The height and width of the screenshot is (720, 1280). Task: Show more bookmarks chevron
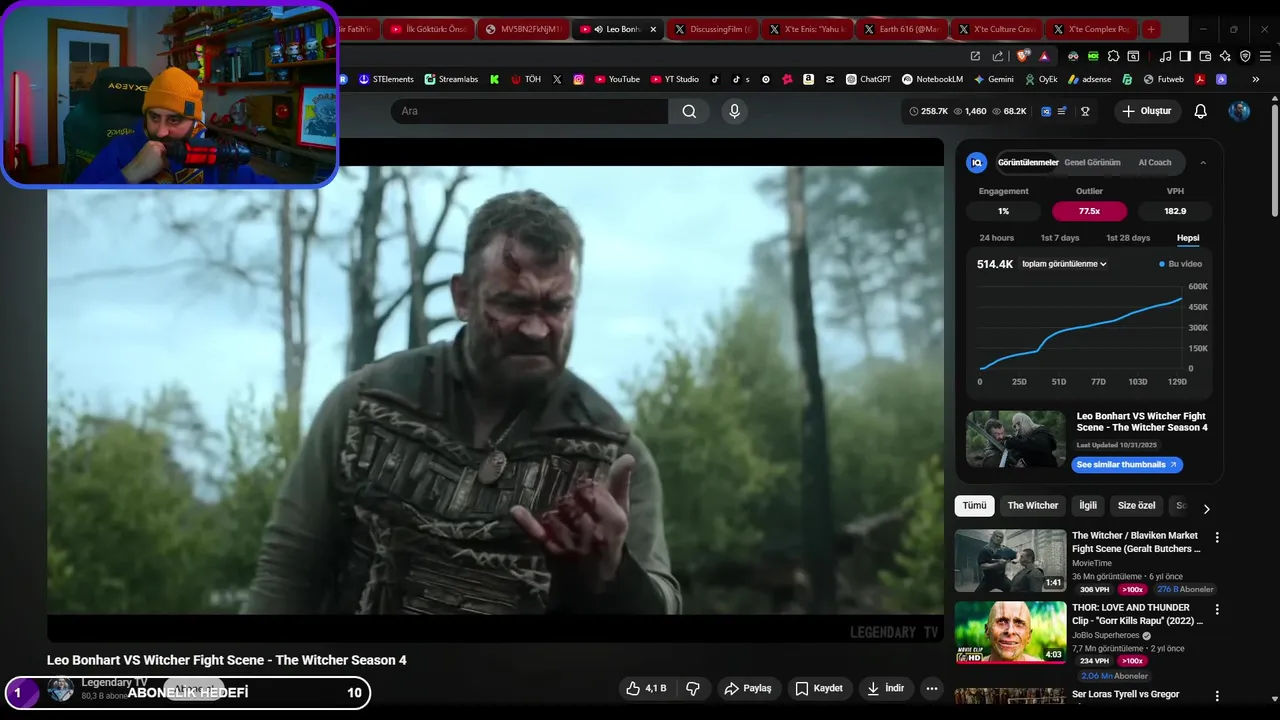1256,79
